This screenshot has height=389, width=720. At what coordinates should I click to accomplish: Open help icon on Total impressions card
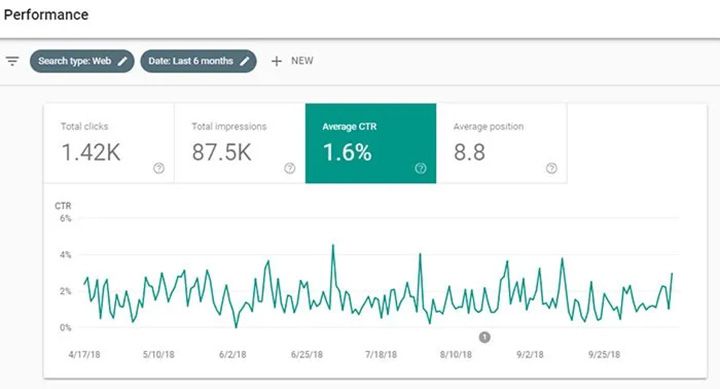(290, 168)
